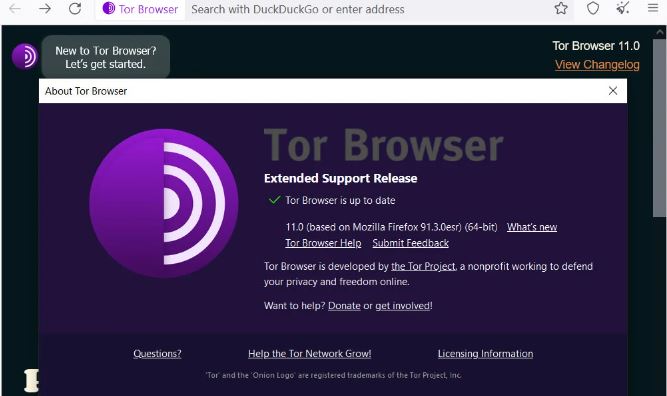Request a new identity with the broom icon
Screen dimensions: 667x396
coord(623,9)
